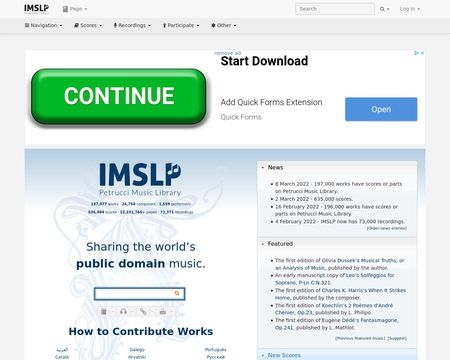Open Charles K. Harris's When It Strikes Home
This screenshot has height=360, width=450.
coord(340,294)
